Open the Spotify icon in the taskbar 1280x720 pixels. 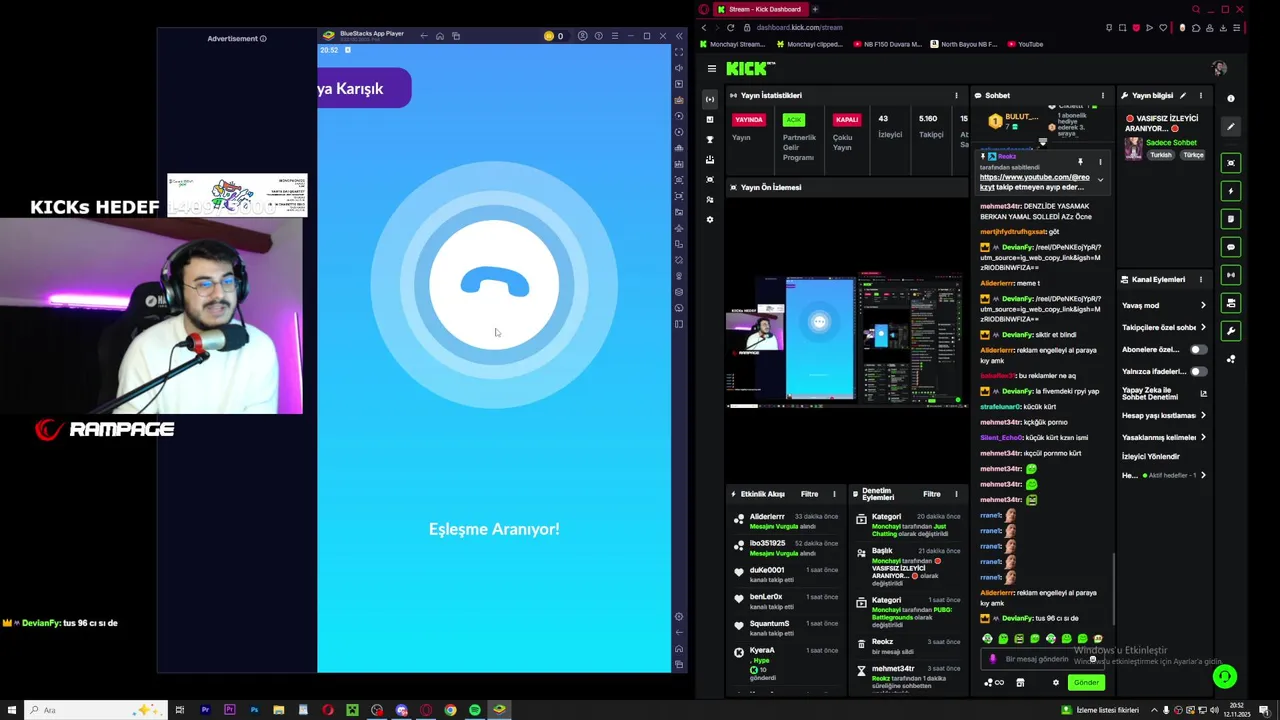[x=474, y=710]
